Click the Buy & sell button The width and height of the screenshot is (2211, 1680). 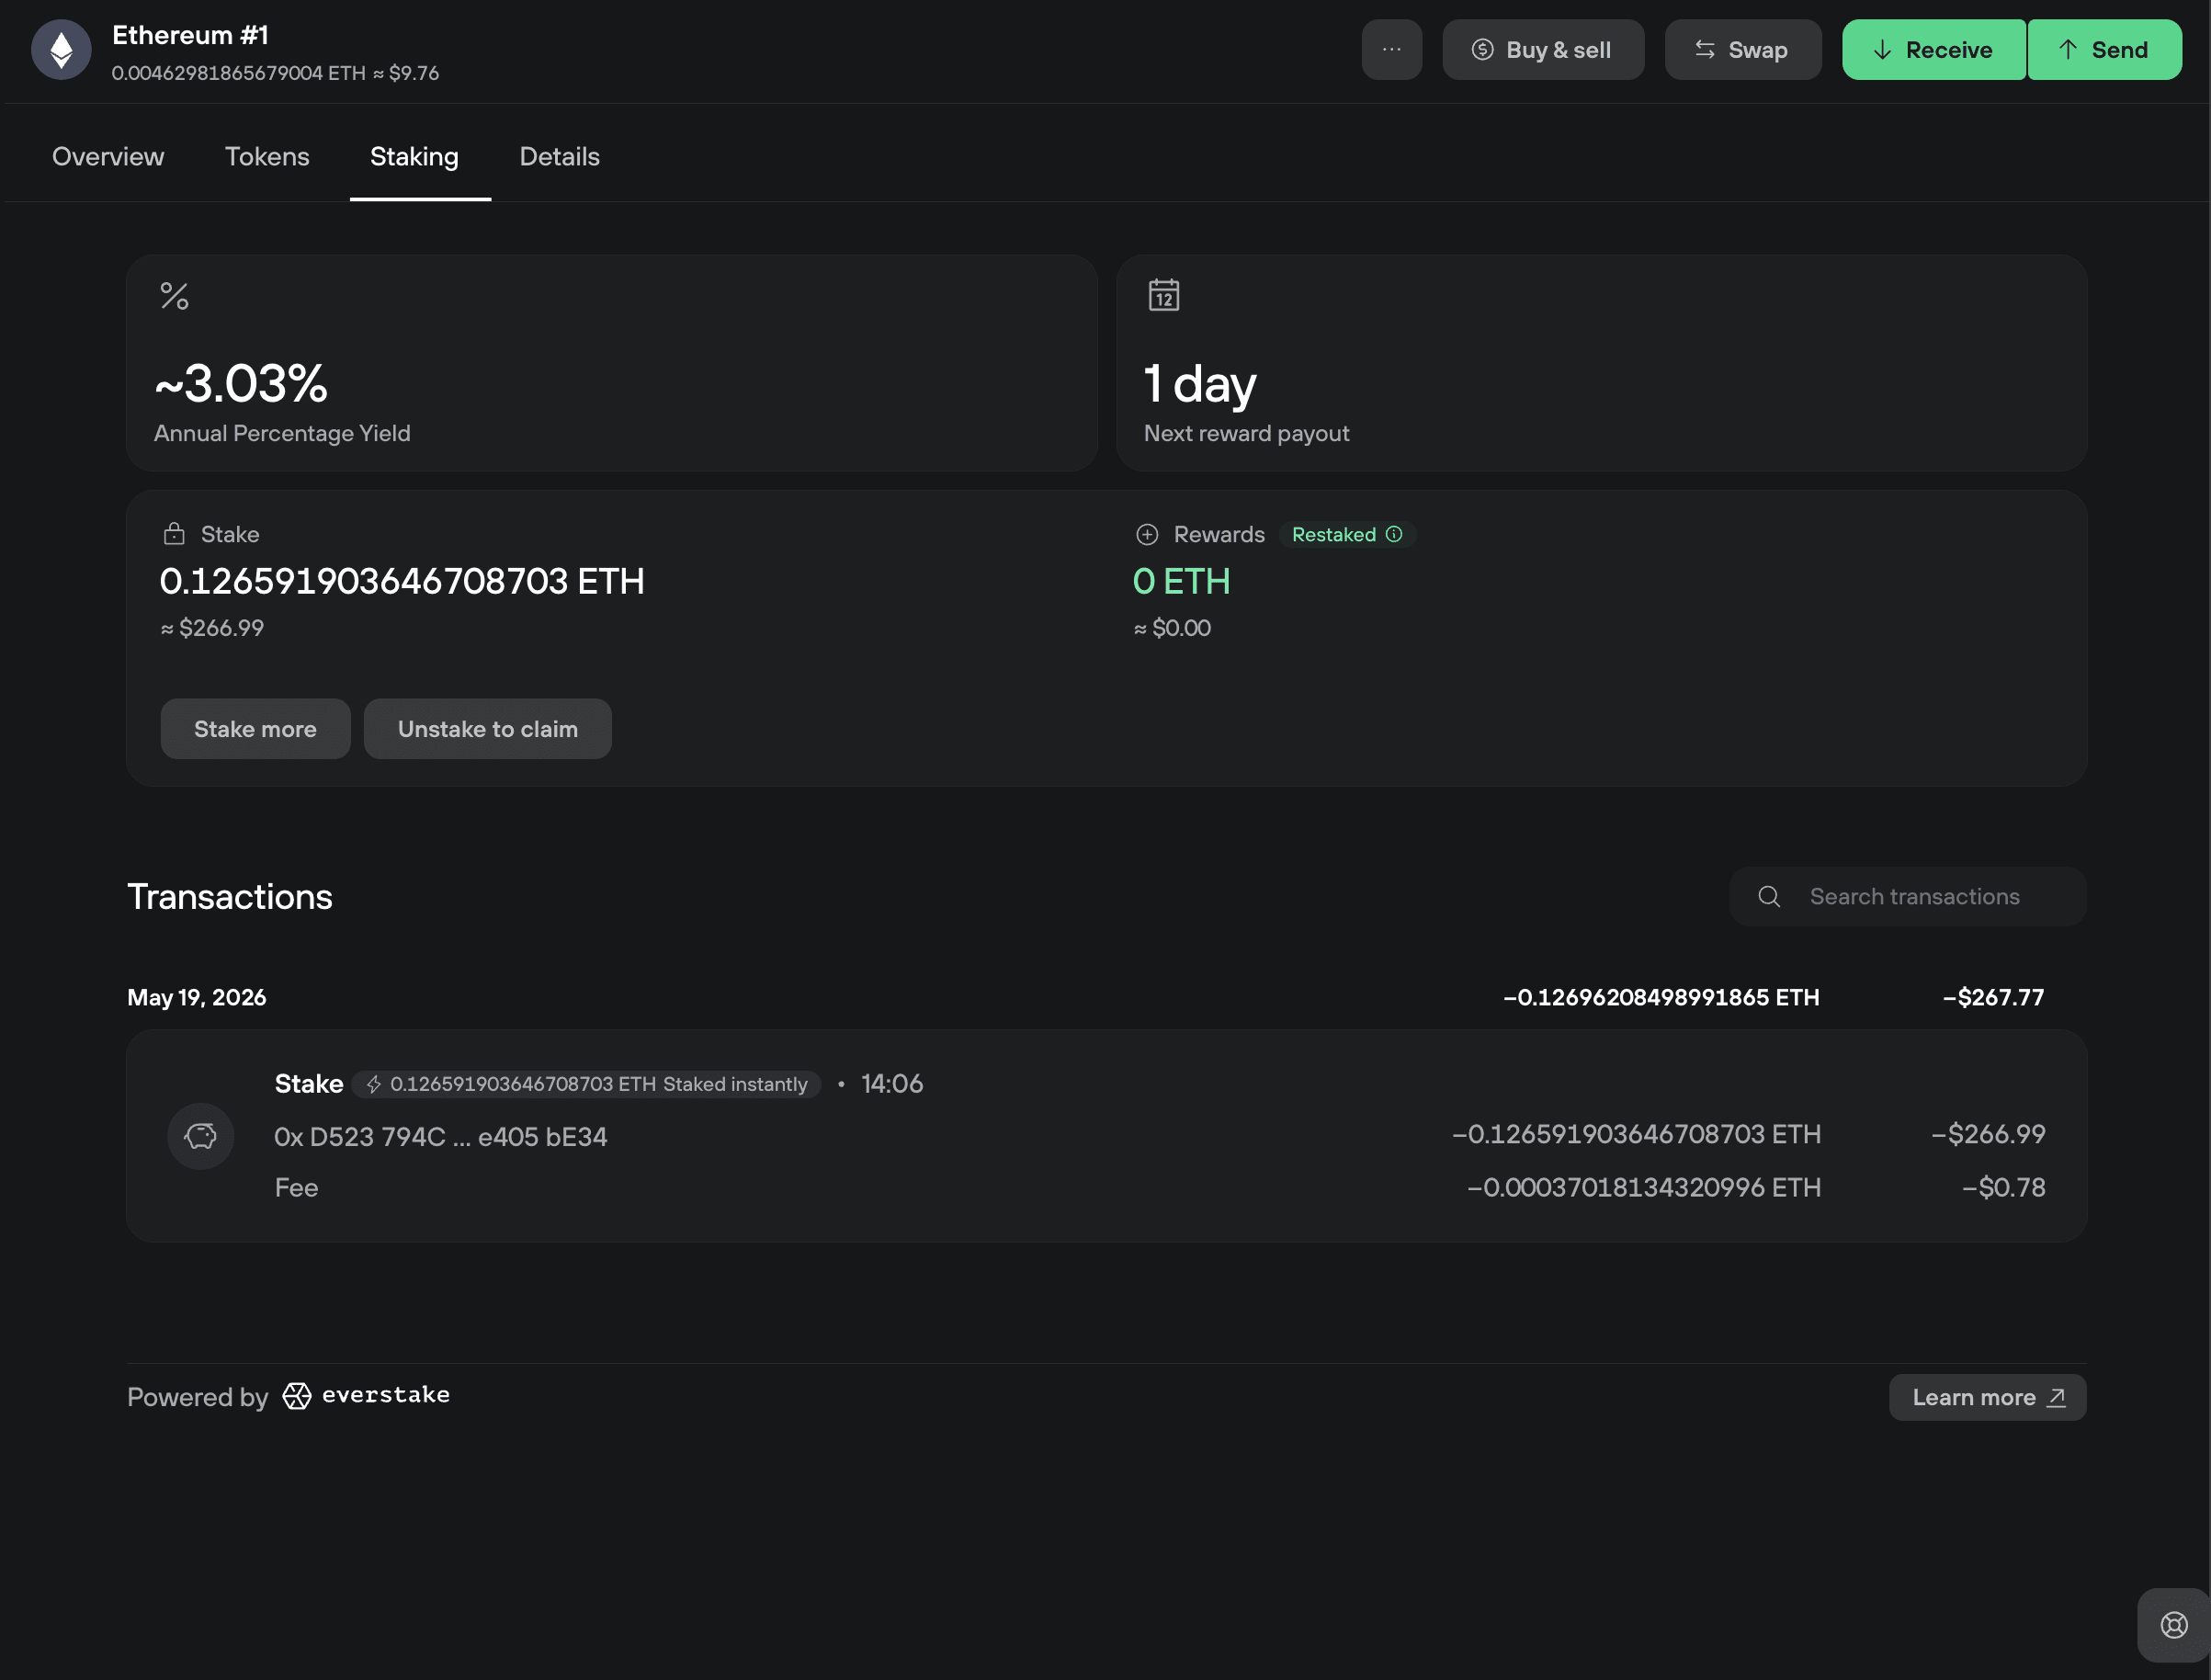(1542, 50)
